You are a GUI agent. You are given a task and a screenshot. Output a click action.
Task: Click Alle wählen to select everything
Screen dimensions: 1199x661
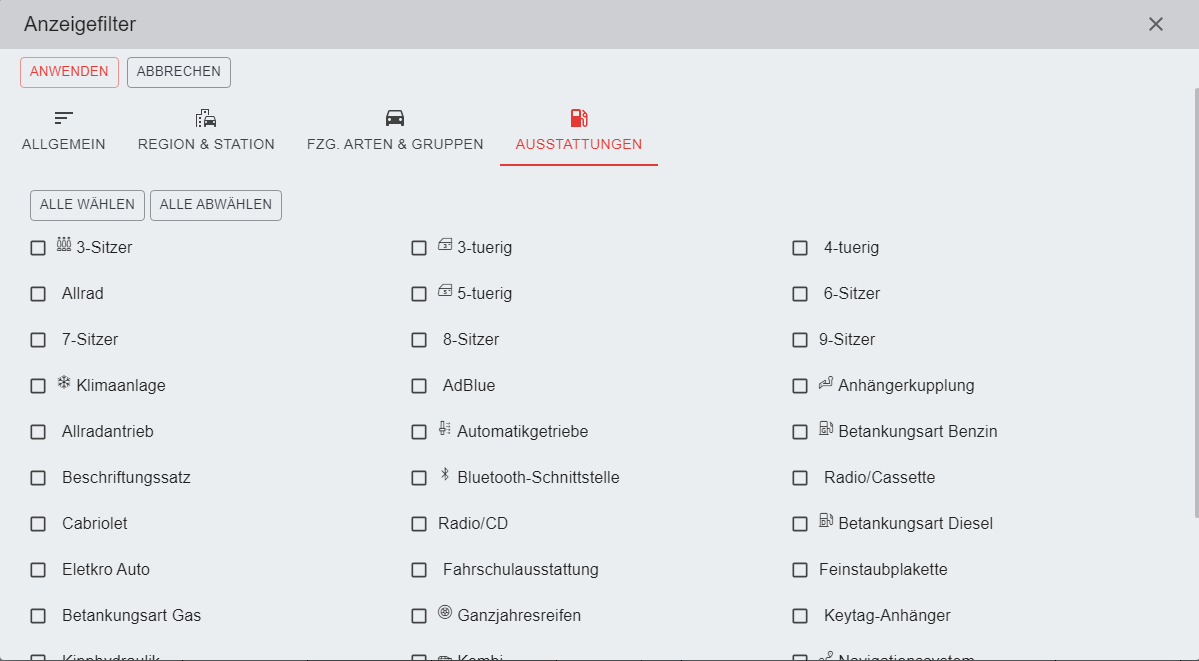87,205
